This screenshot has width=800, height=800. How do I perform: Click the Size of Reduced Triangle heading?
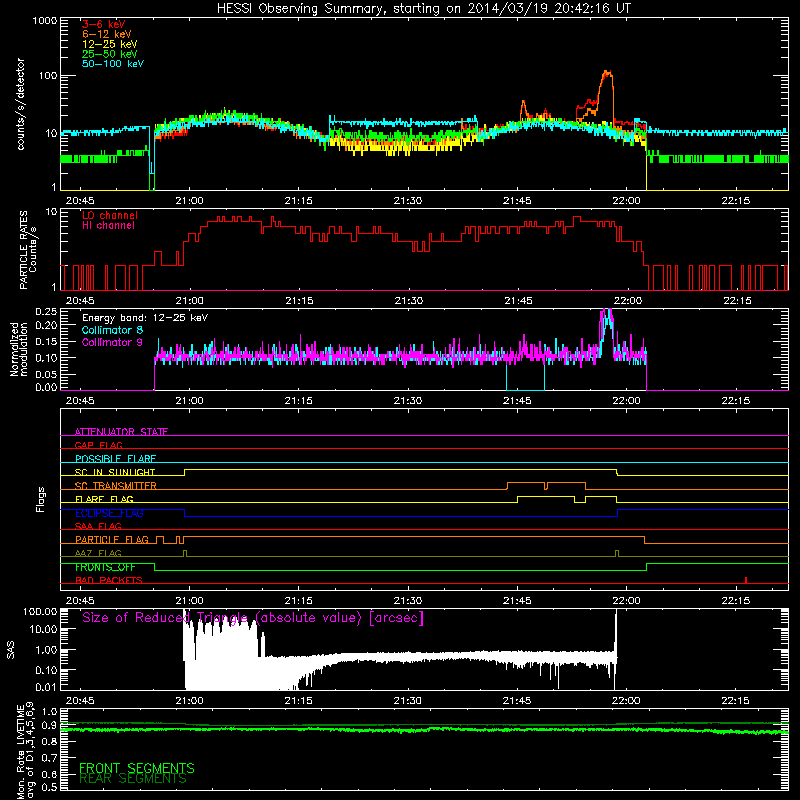coord(253,618)
